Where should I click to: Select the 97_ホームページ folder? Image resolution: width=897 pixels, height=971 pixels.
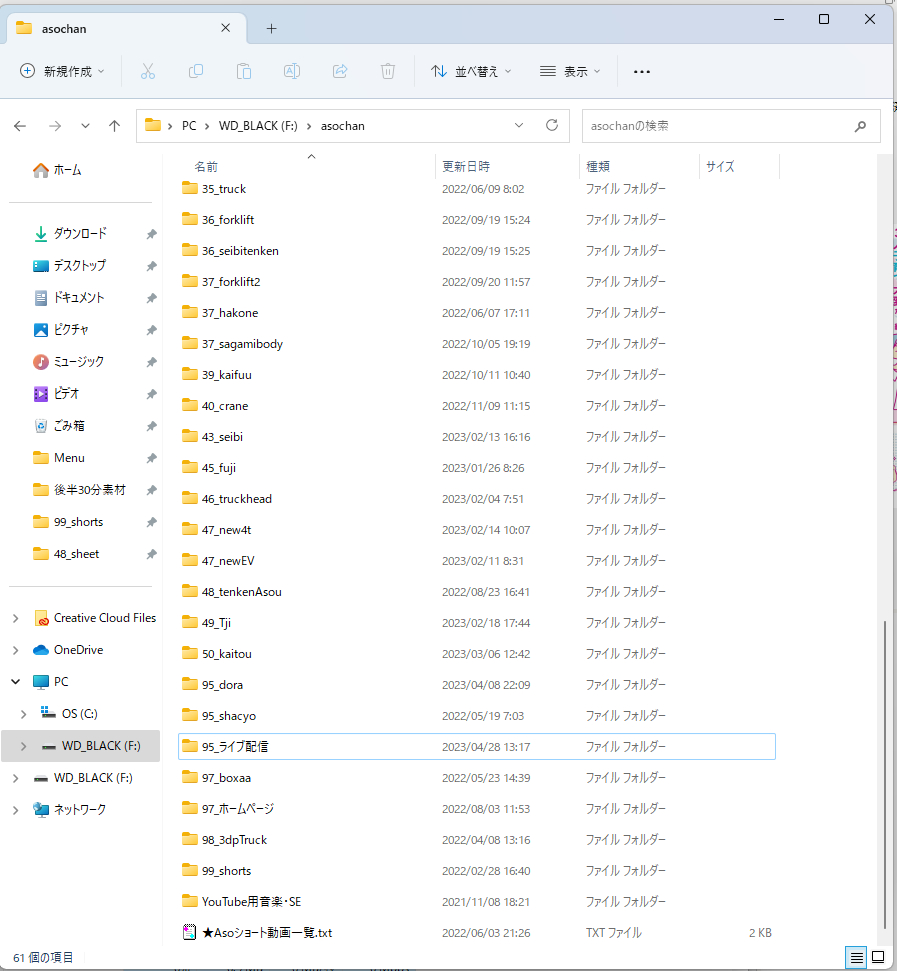pos(477,809)
